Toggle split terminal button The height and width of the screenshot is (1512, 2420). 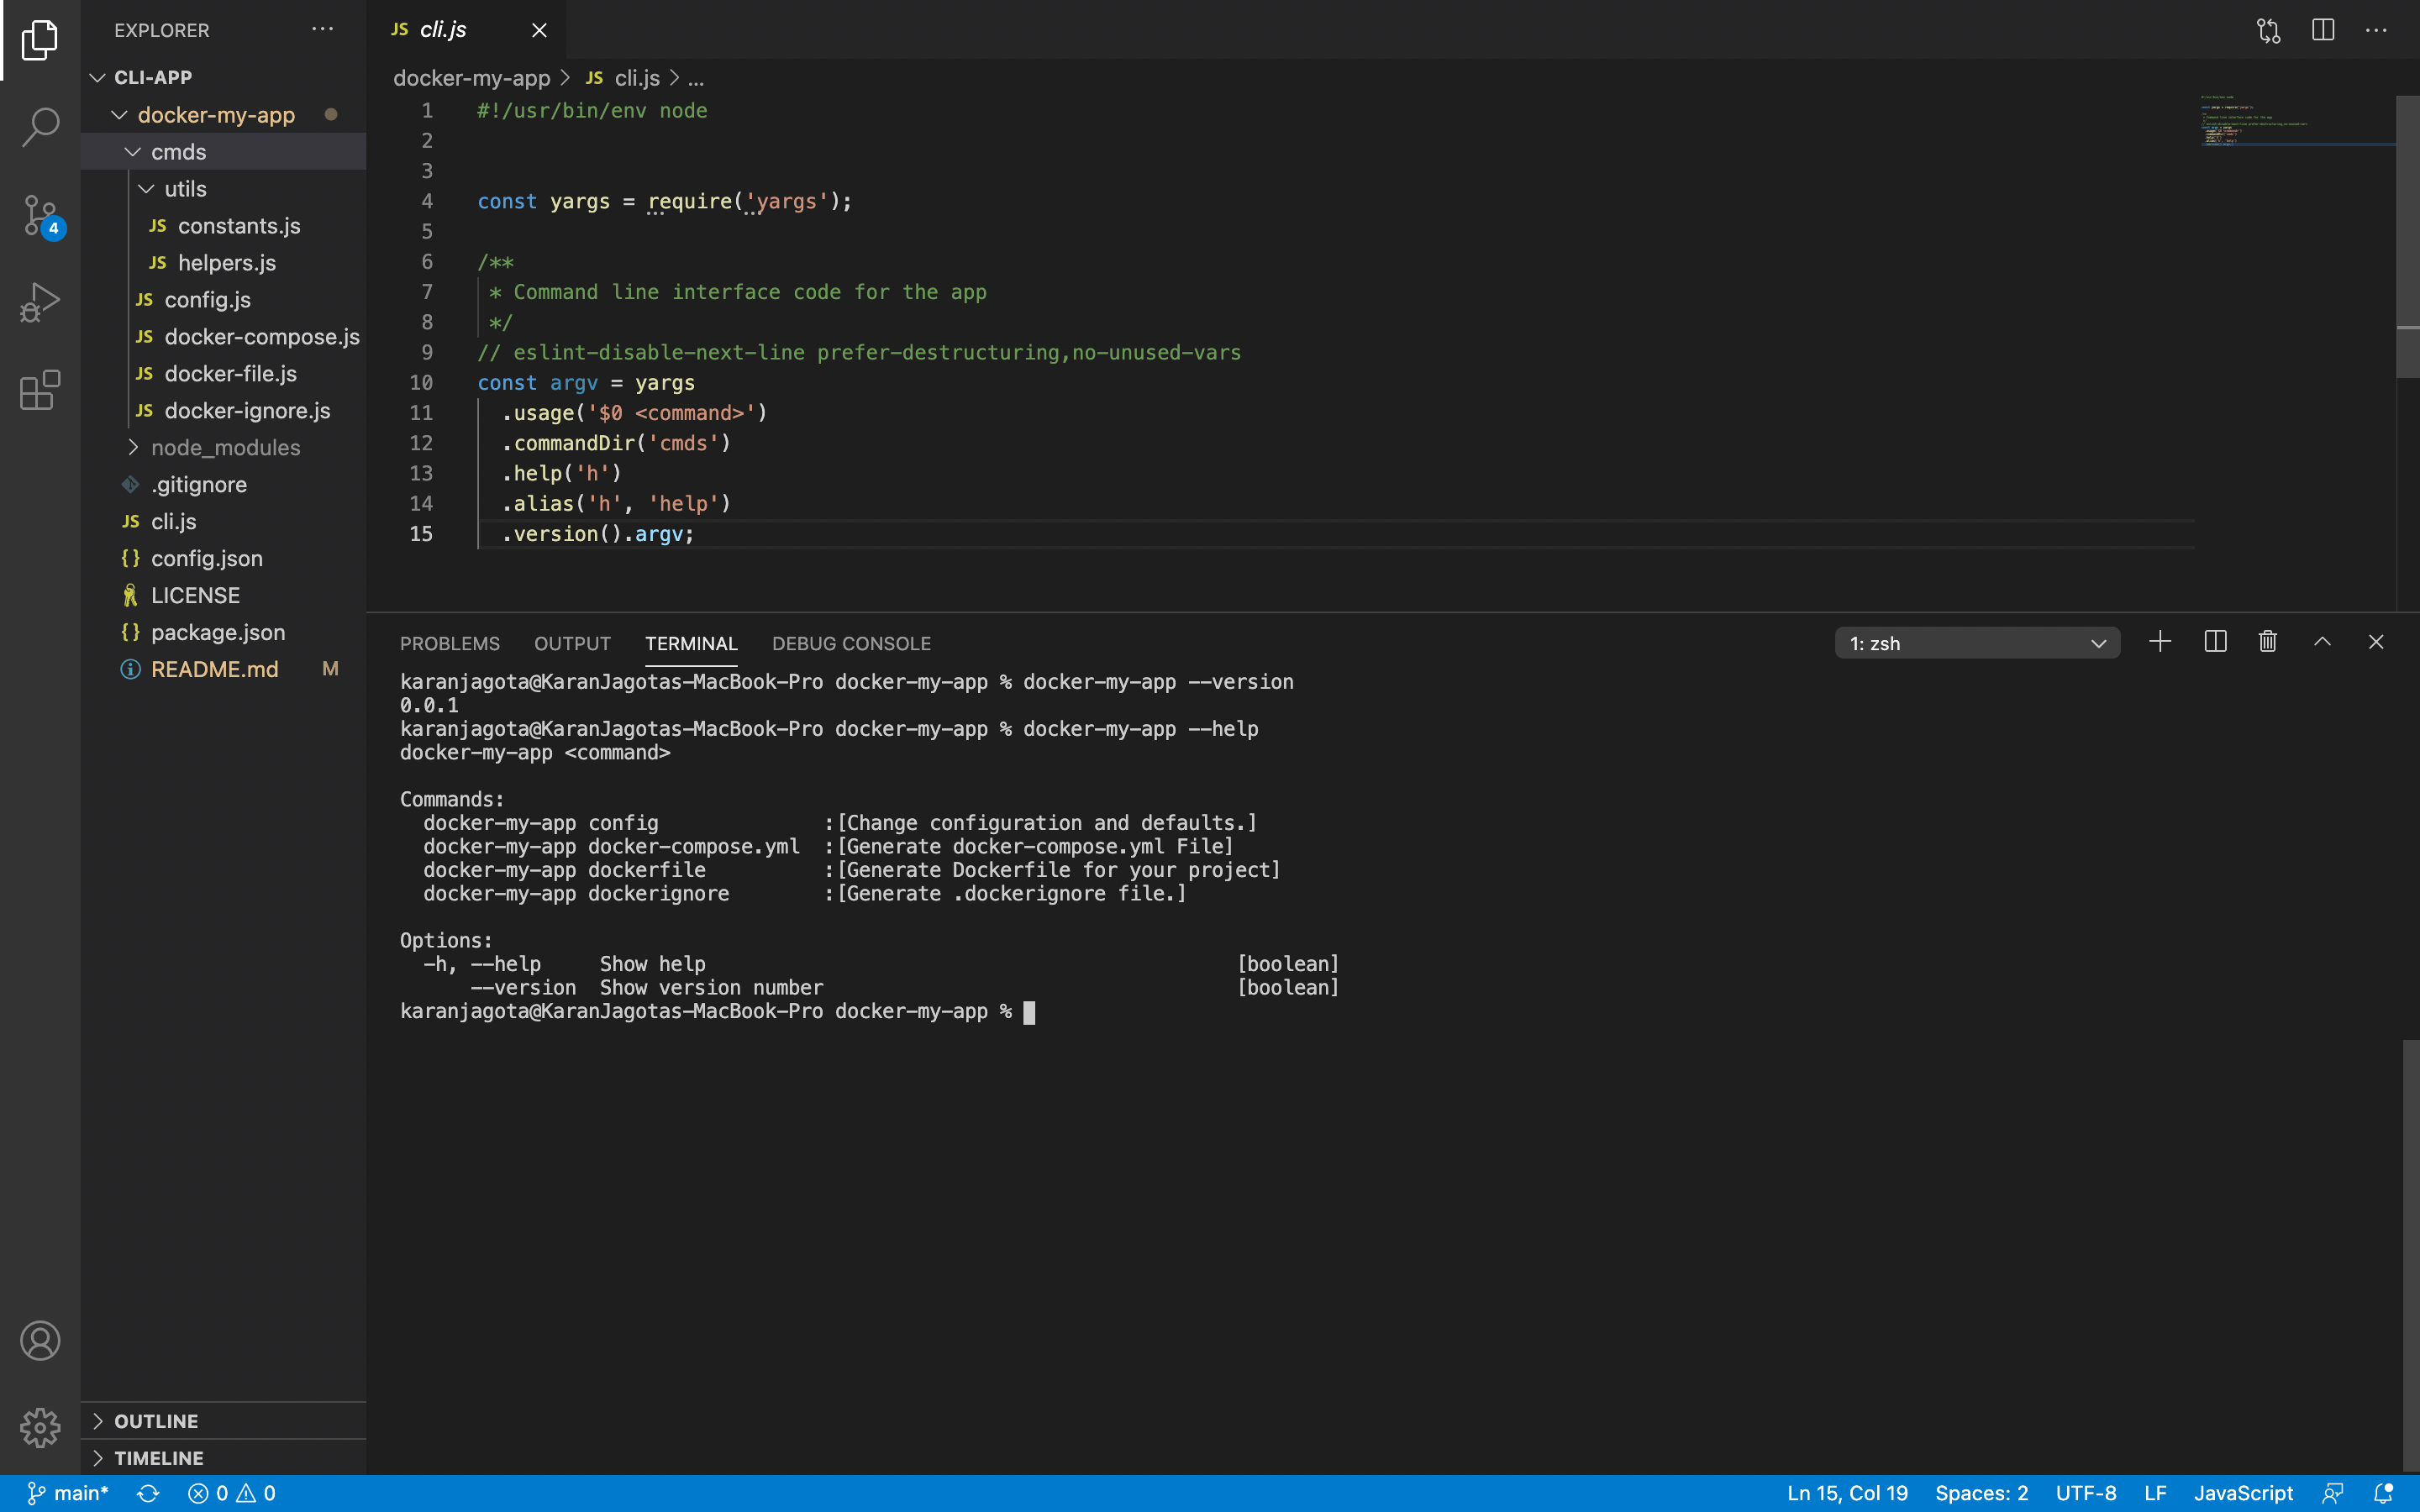click(x=2214, y=642)
